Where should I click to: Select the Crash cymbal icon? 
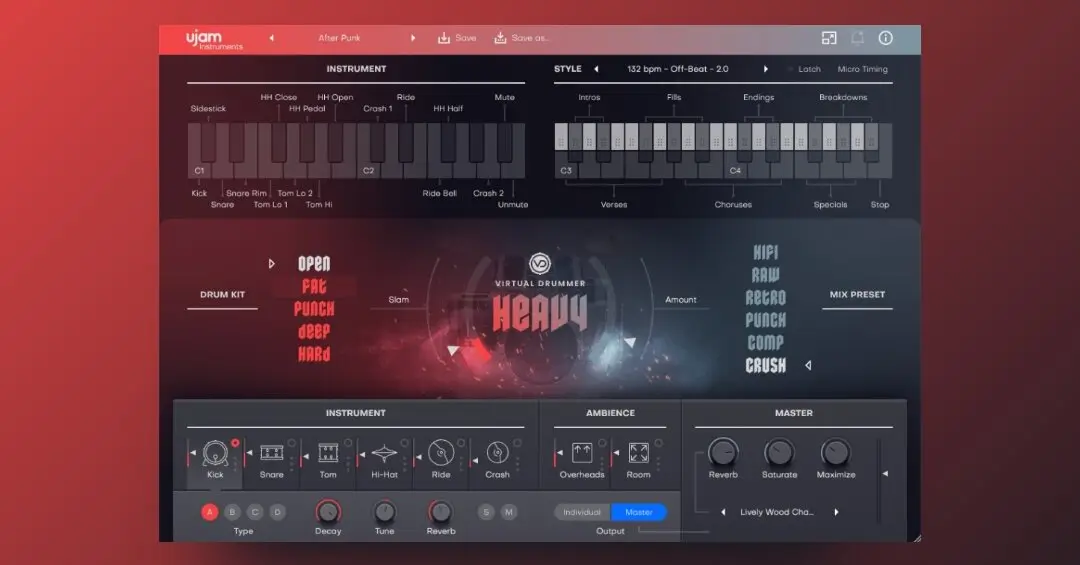497,453
